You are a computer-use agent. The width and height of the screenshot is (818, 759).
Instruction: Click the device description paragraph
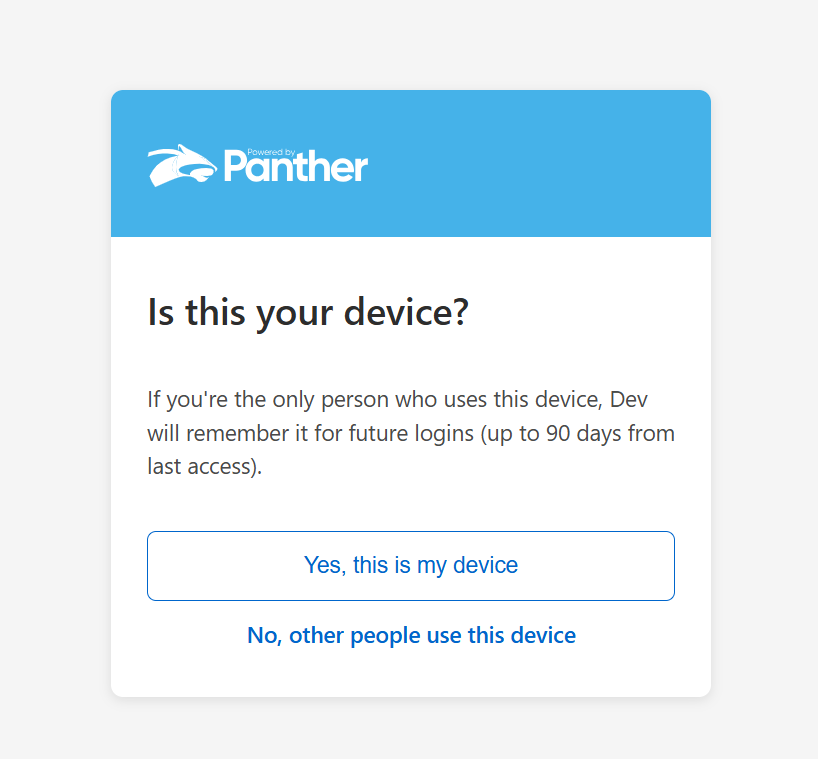[x=410, y=433]
